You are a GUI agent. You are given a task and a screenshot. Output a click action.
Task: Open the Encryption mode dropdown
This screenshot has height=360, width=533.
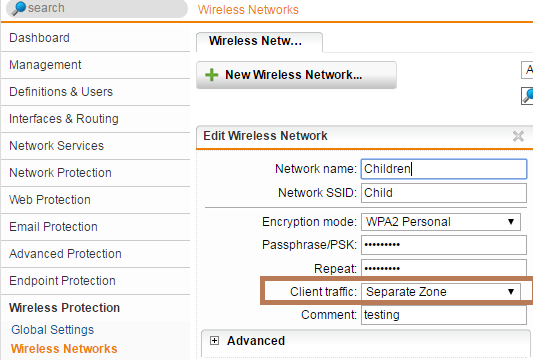(441, 222)
